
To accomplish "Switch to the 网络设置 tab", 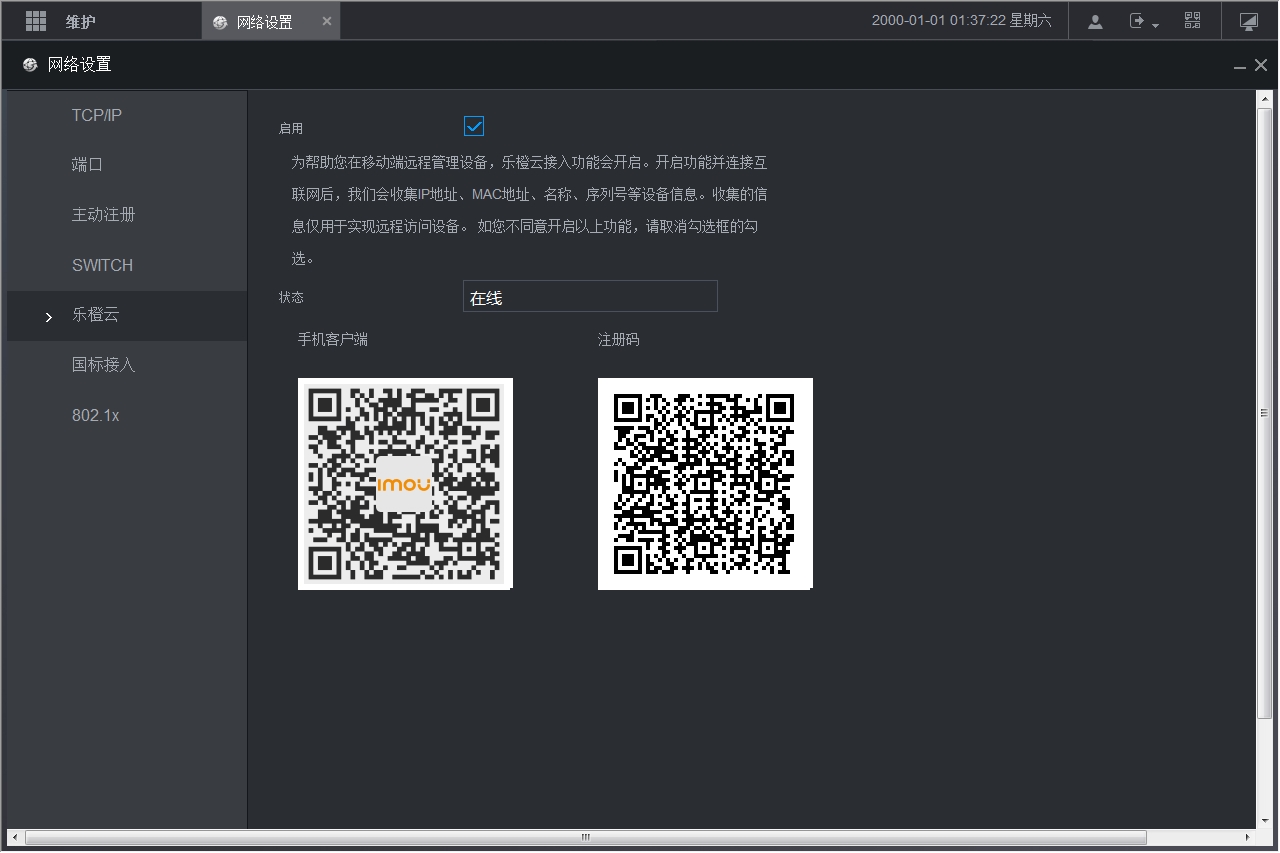I will point(264,22).
